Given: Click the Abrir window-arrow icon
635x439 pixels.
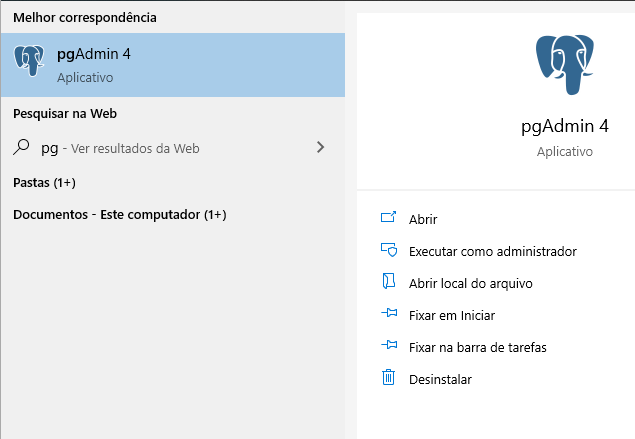Looking at the screenshot, I should [389, 219].
